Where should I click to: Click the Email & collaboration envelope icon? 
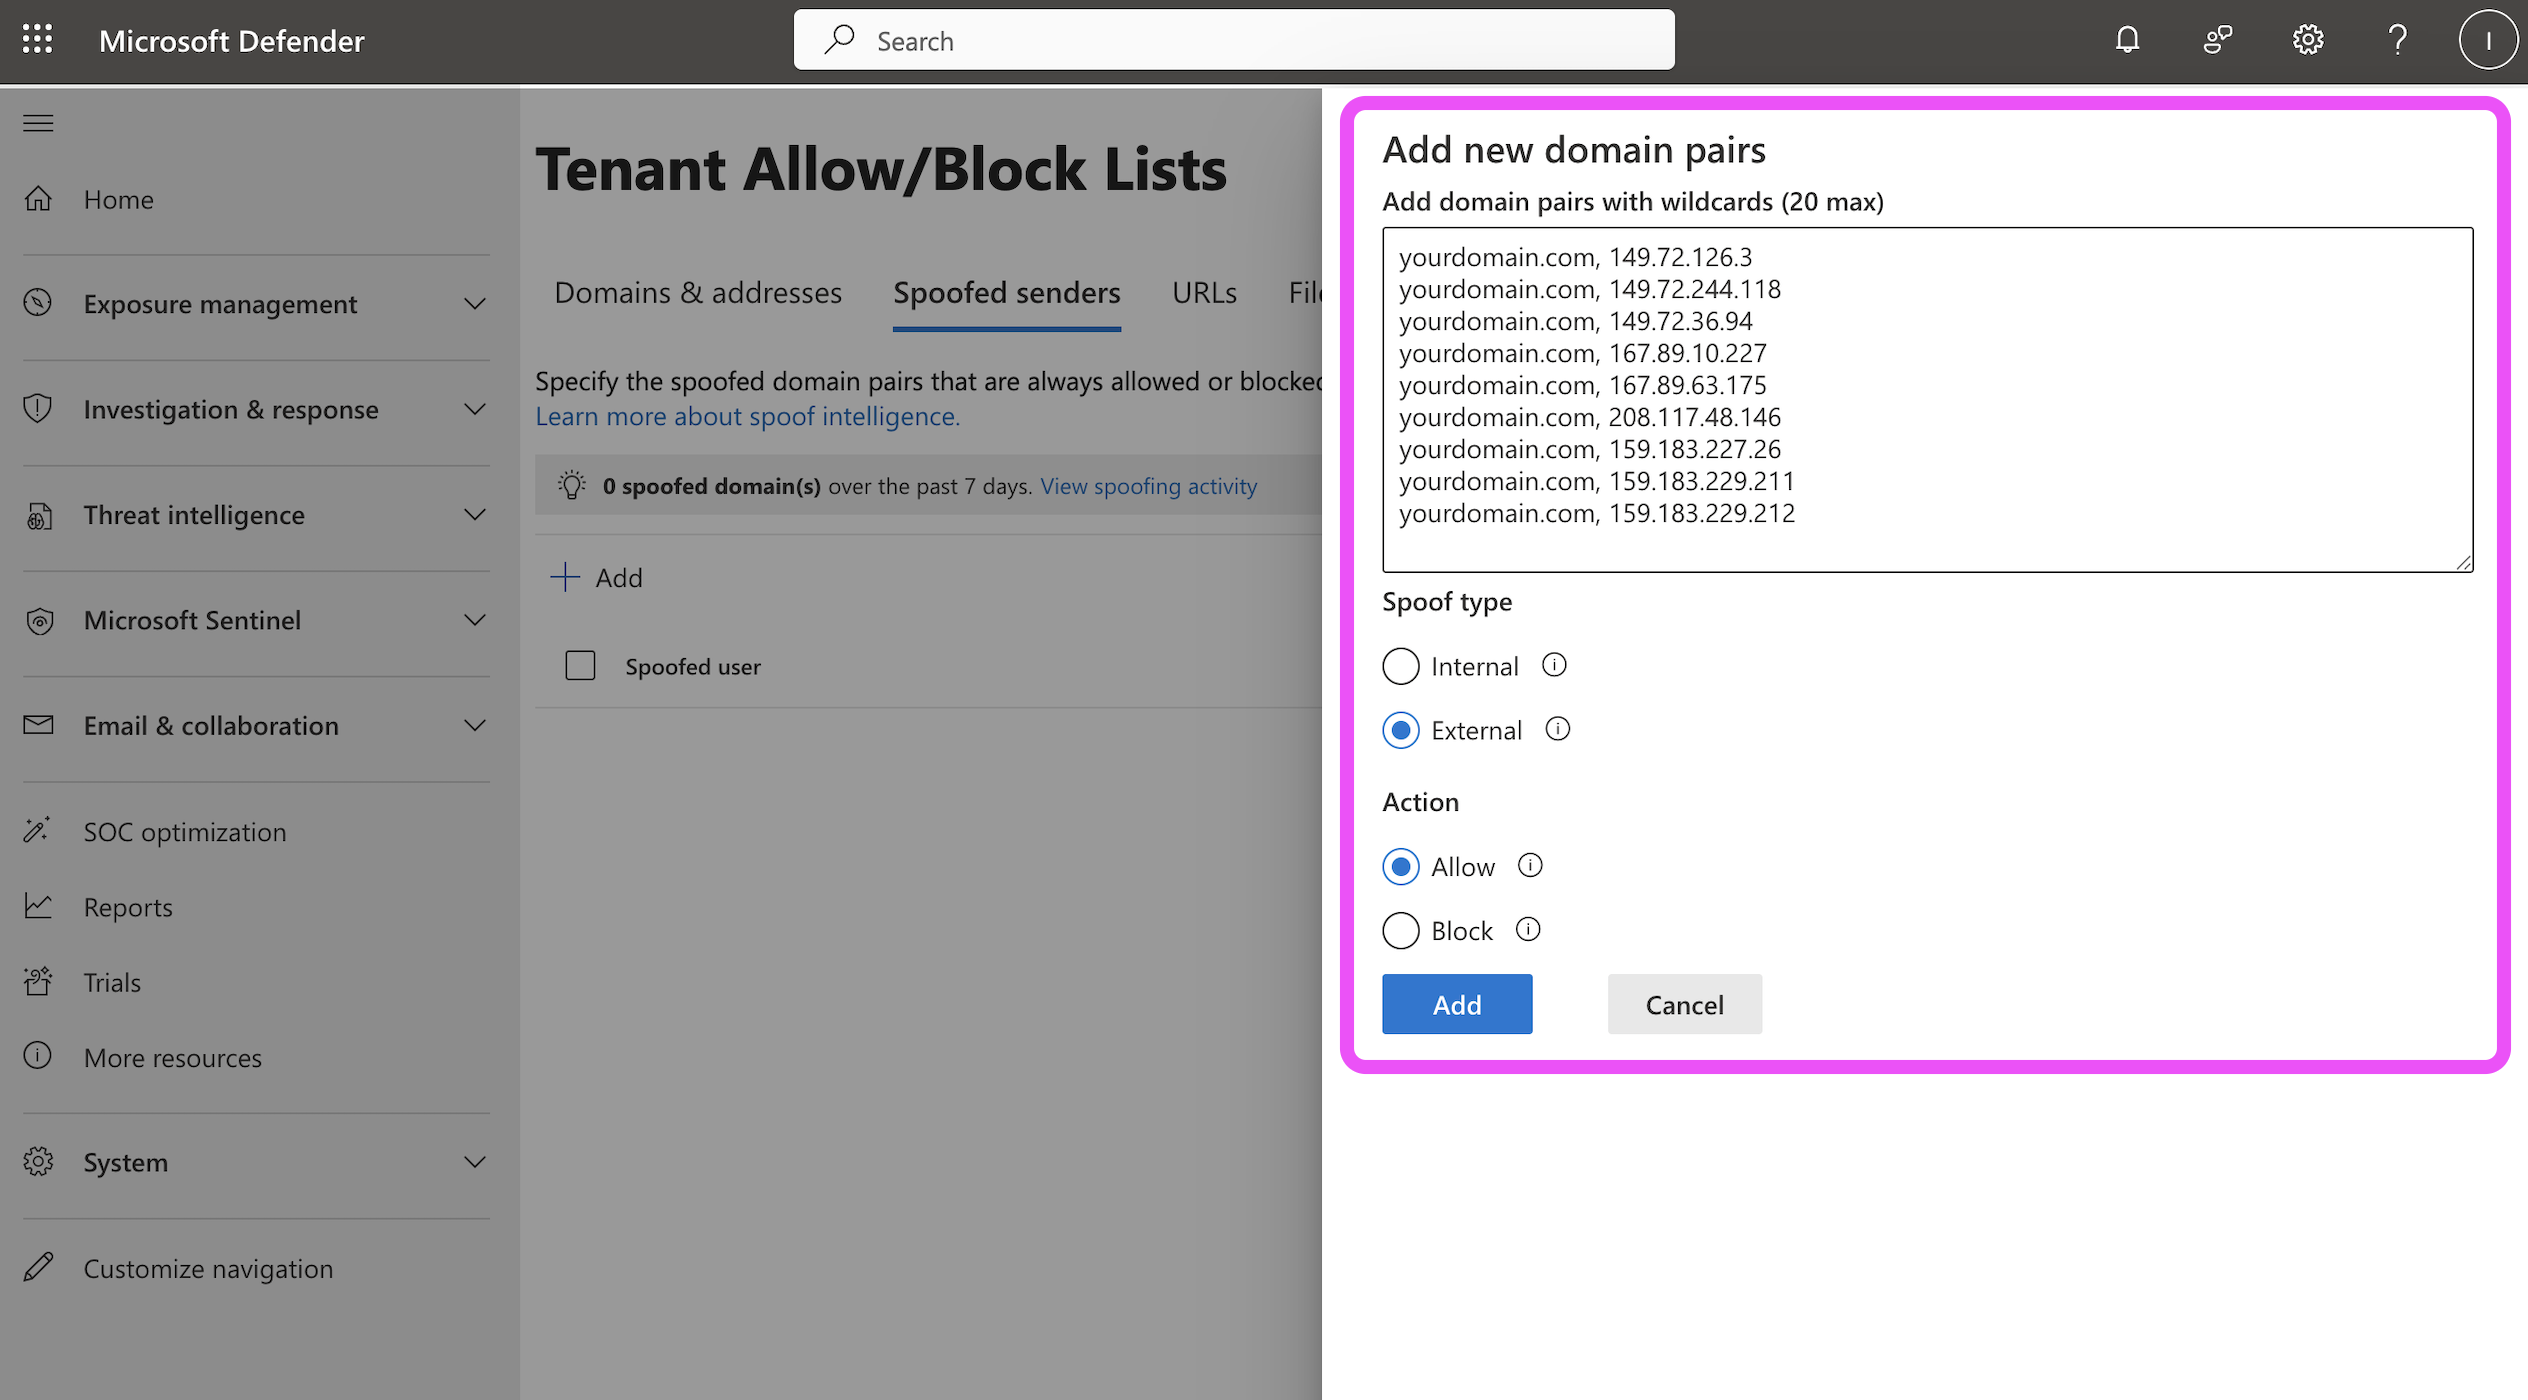click(x=38, y=725)
